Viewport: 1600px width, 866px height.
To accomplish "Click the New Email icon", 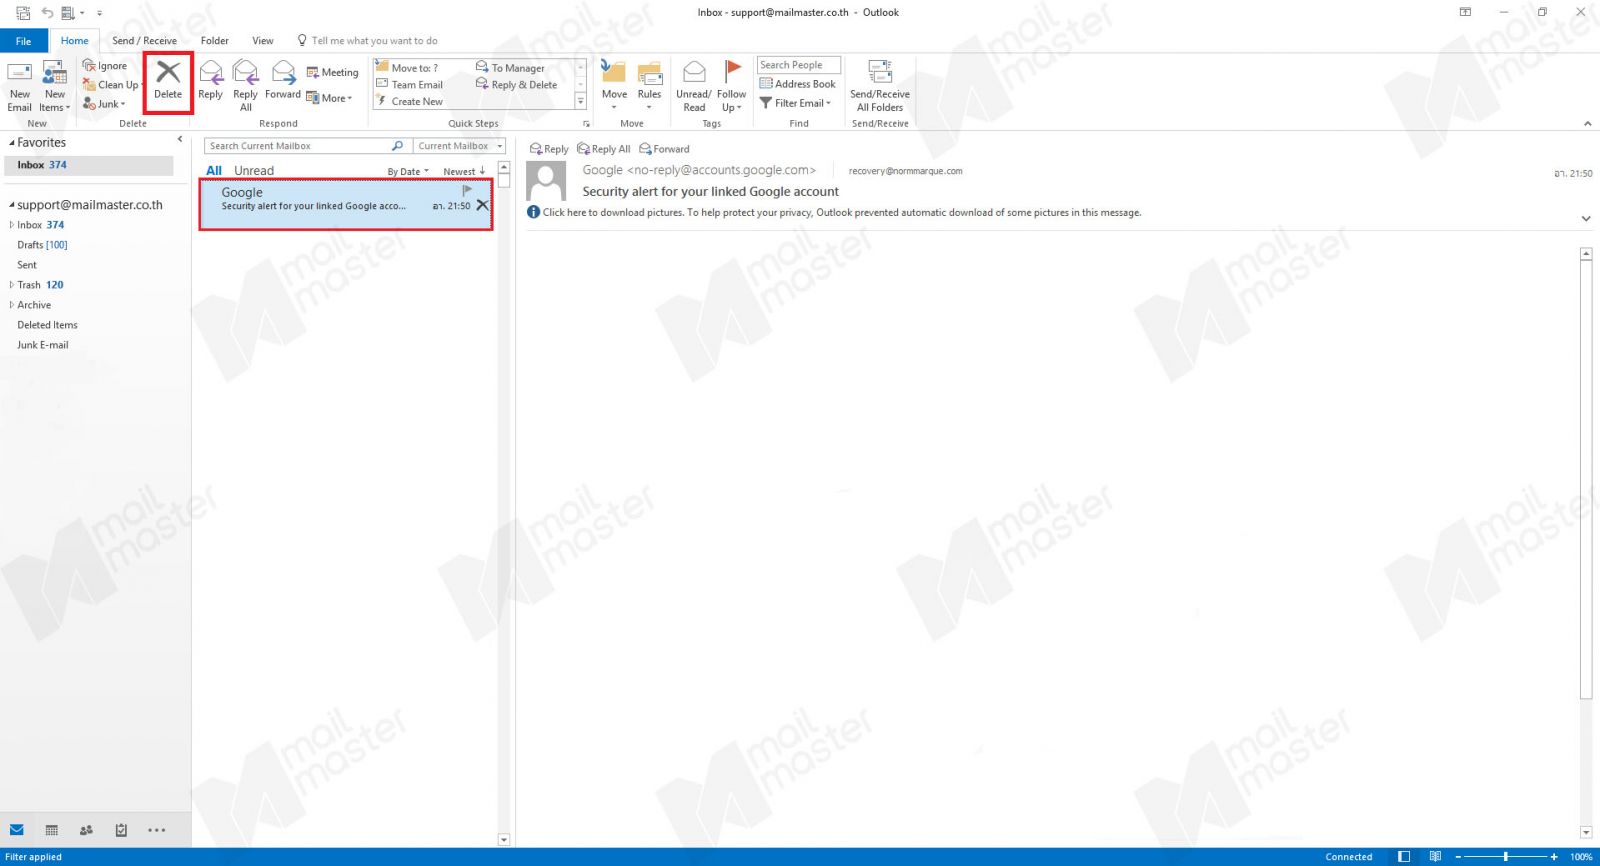I will pyautogui.click(x=20, y=86).
